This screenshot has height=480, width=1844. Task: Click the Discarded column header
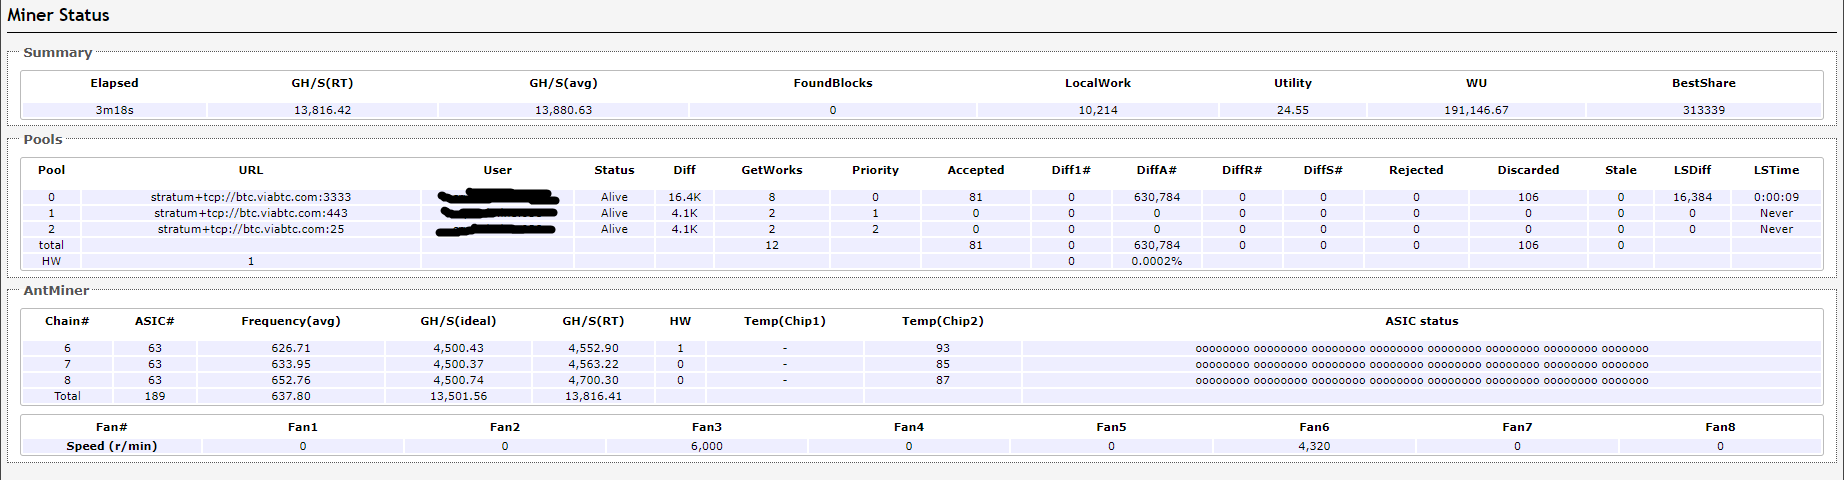(1528, 170)
